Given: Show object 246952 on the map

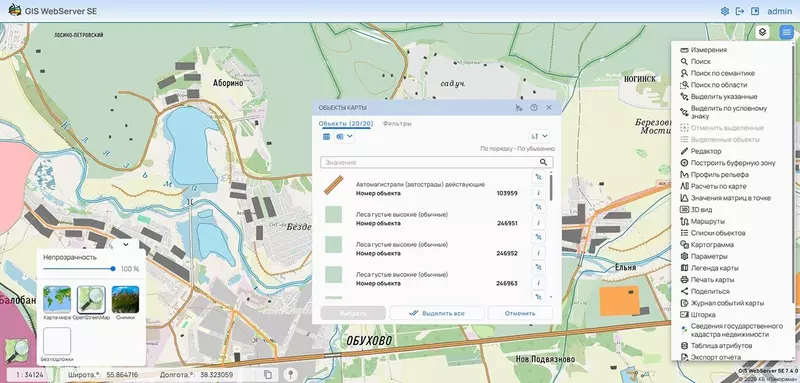Looking at the screenshot, I should (538, 237).
